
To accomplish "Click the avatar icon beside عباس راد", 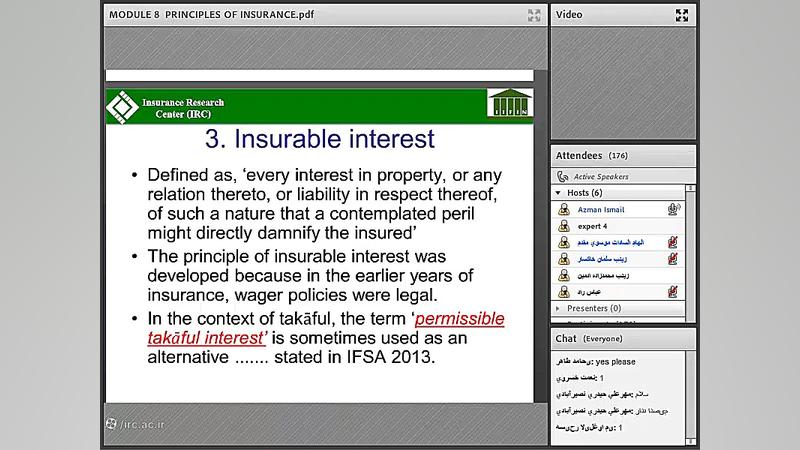I will pyautogui.click(x=564, y=292).
